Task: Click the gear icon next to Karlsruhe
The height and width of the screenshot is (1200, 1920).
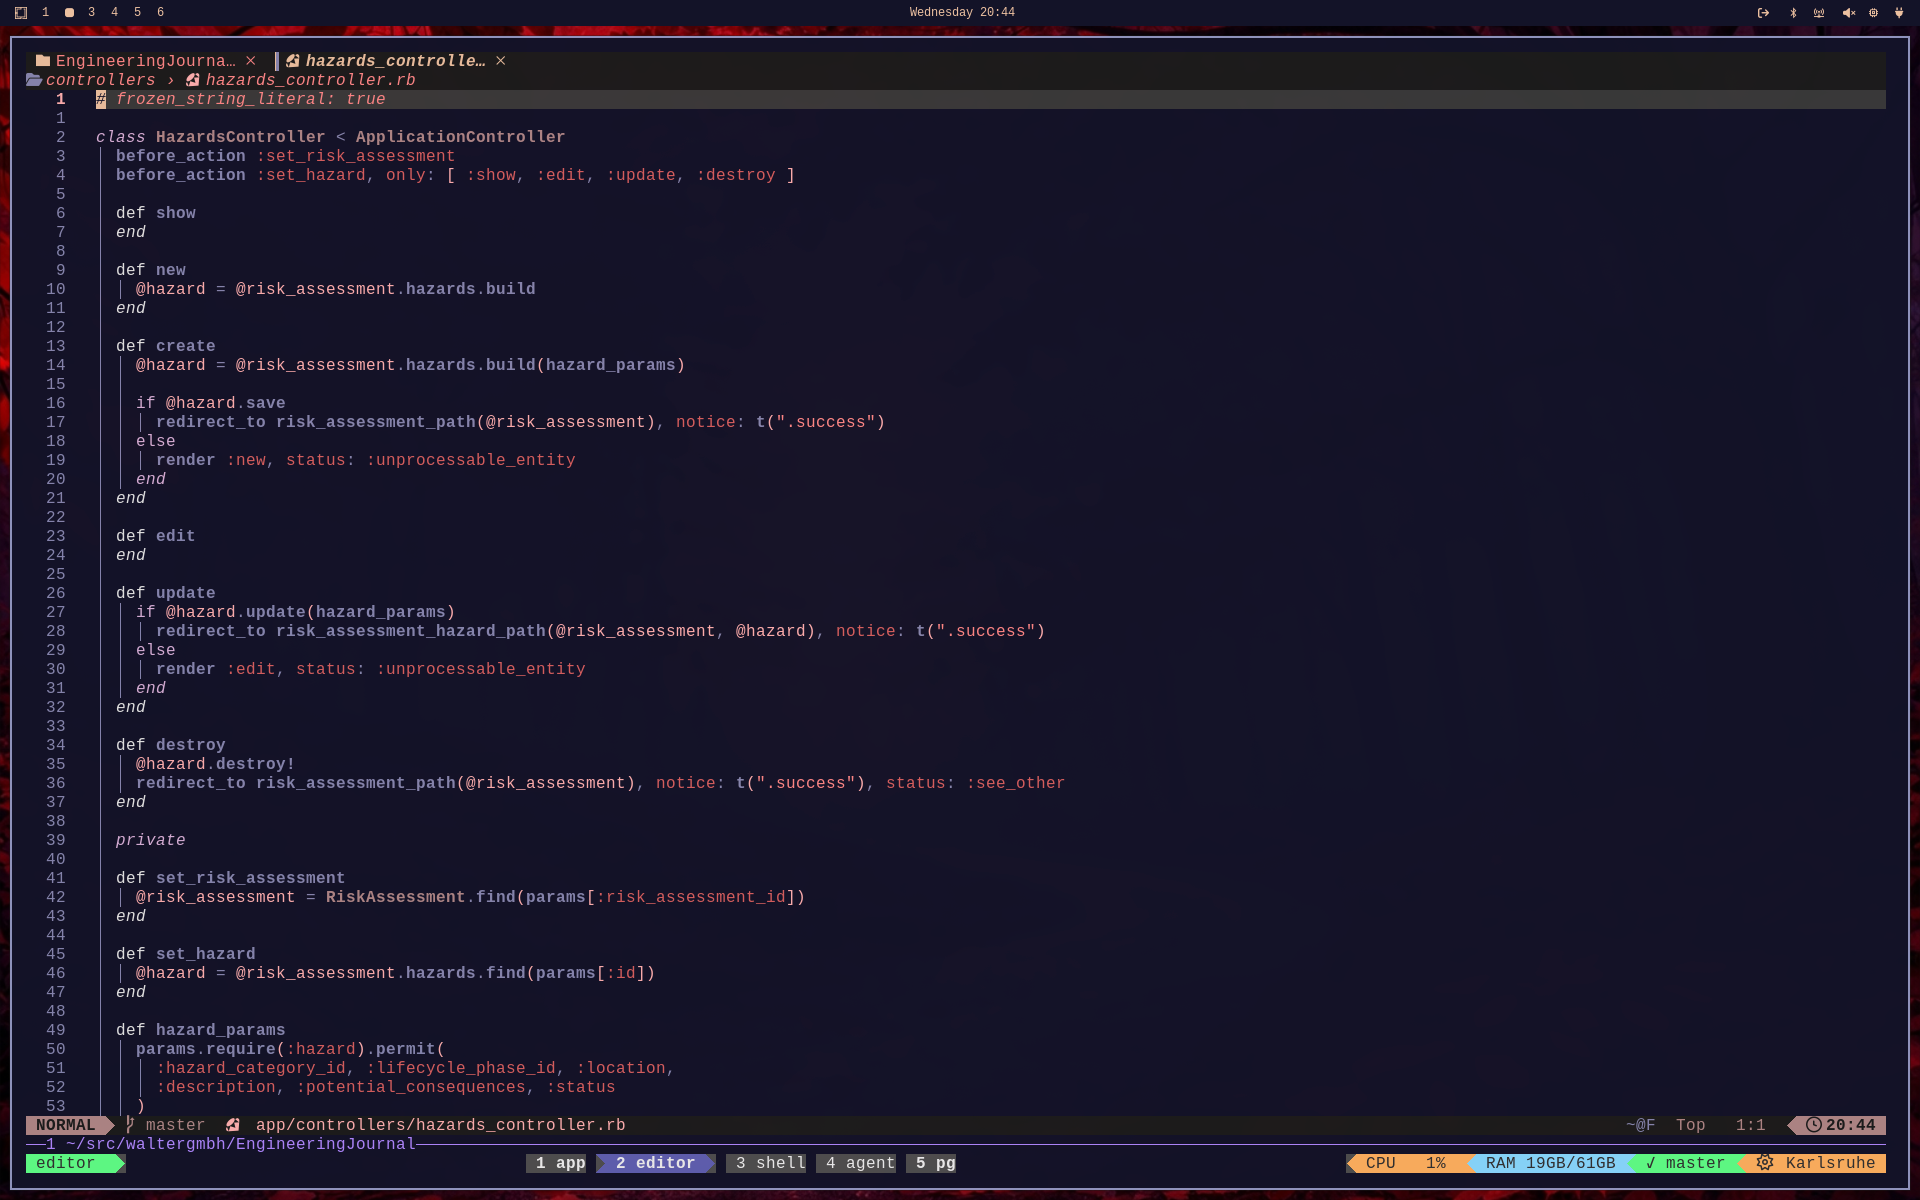Action: [x=1765, y=1163]
